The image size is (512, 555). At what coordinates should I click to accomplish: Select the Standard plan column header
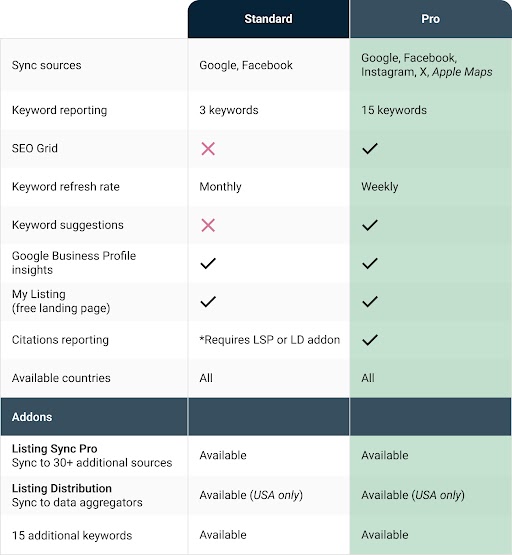coord(268,19)
